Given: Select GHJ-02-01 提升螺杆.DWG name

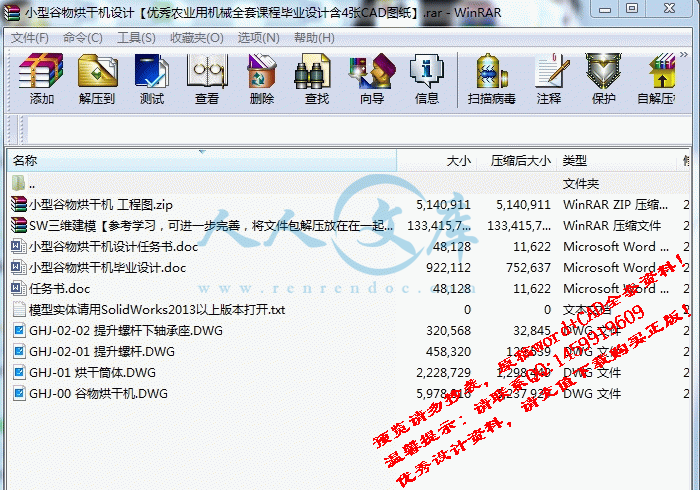Looking at the screenshot, I should 102,352.
